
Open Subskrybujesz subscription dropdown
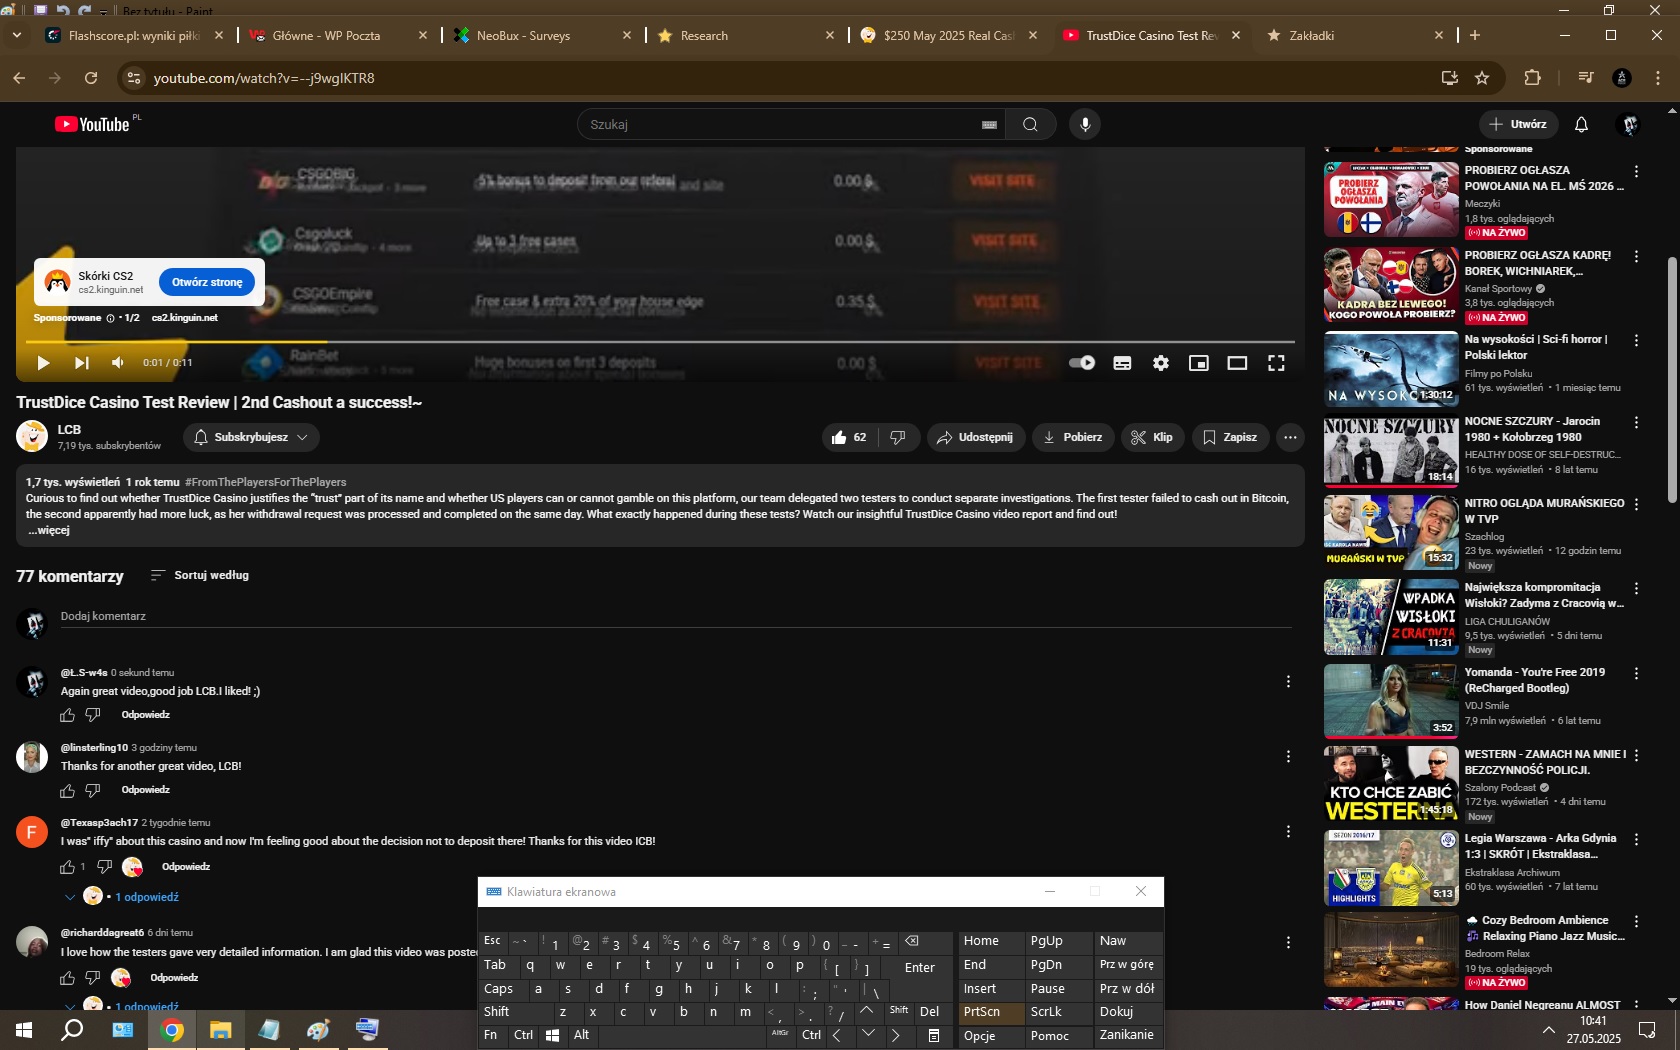click(x=251, y=437)
